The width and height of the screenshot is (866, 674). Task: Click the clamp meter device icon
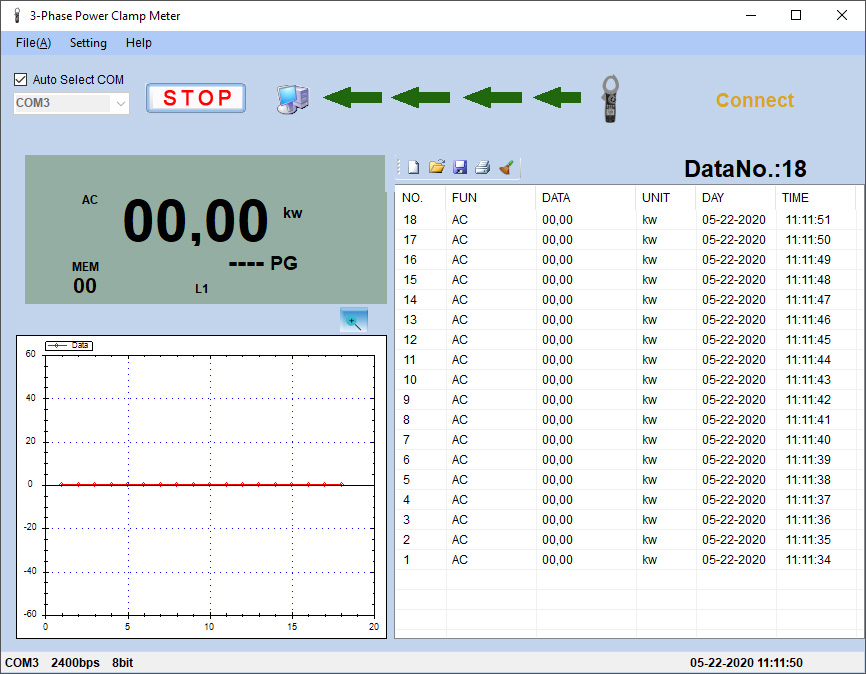(611, 99)
